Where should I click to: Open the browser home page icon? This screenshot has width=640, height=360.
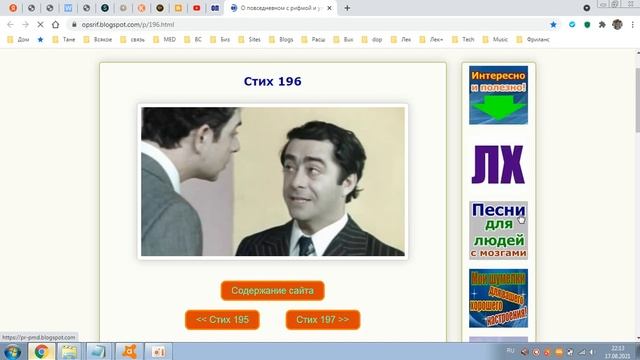pos(56,24)
